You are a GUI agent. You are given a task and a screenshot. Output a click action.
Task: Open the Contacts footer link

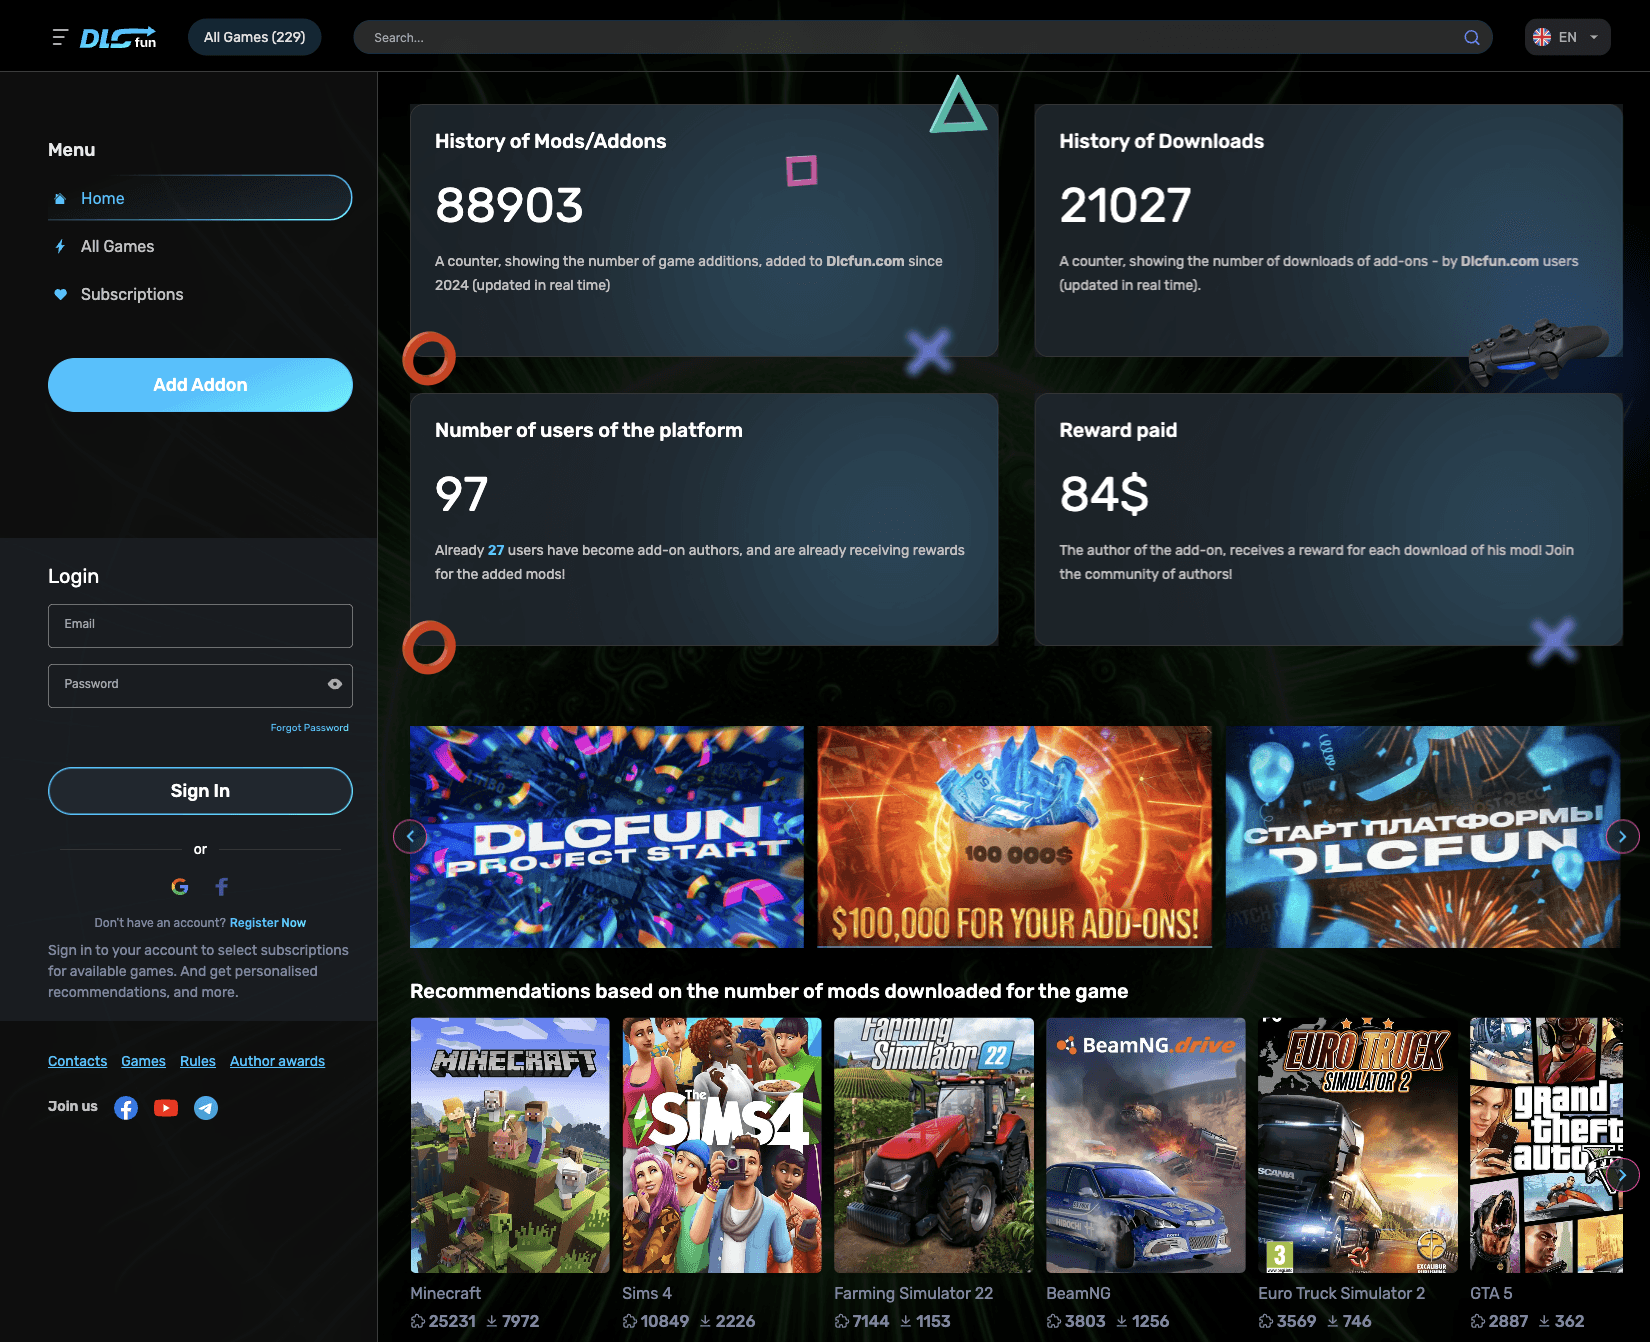pyautogui.click(x=77, y=1061)
